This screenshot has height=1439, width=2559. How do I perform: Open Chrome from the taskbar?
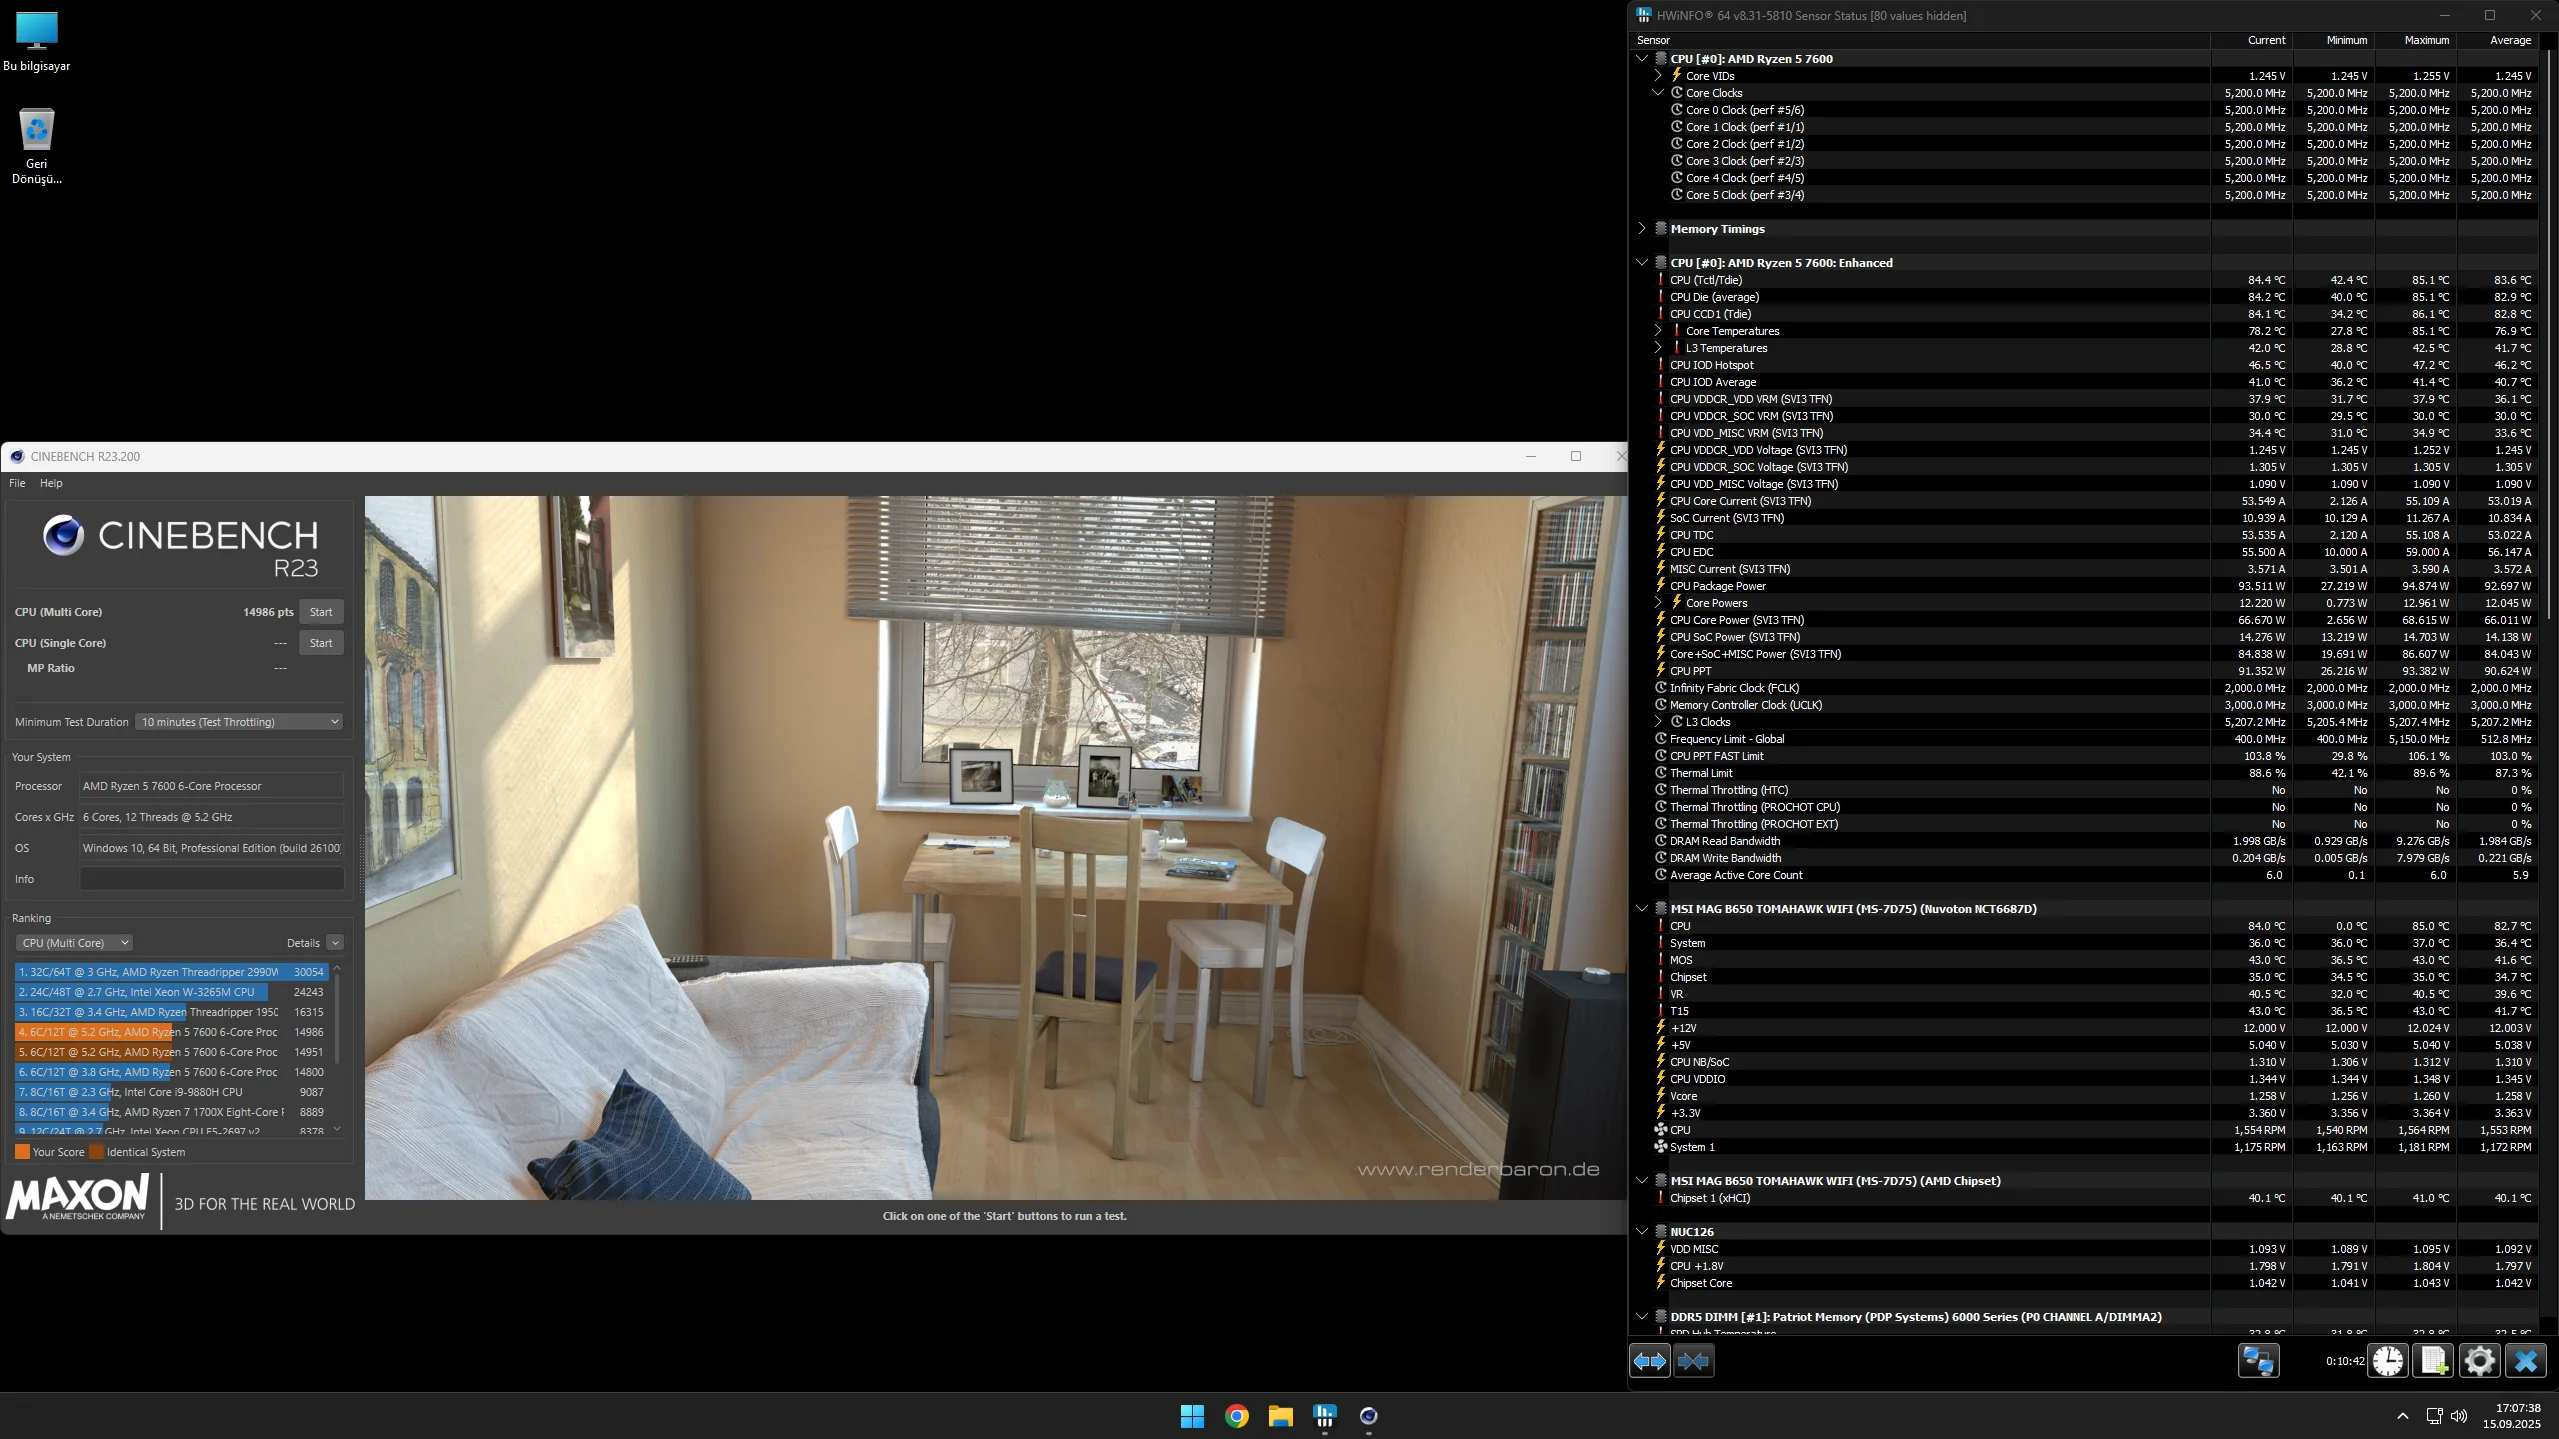click(x=1236, y=1416)
